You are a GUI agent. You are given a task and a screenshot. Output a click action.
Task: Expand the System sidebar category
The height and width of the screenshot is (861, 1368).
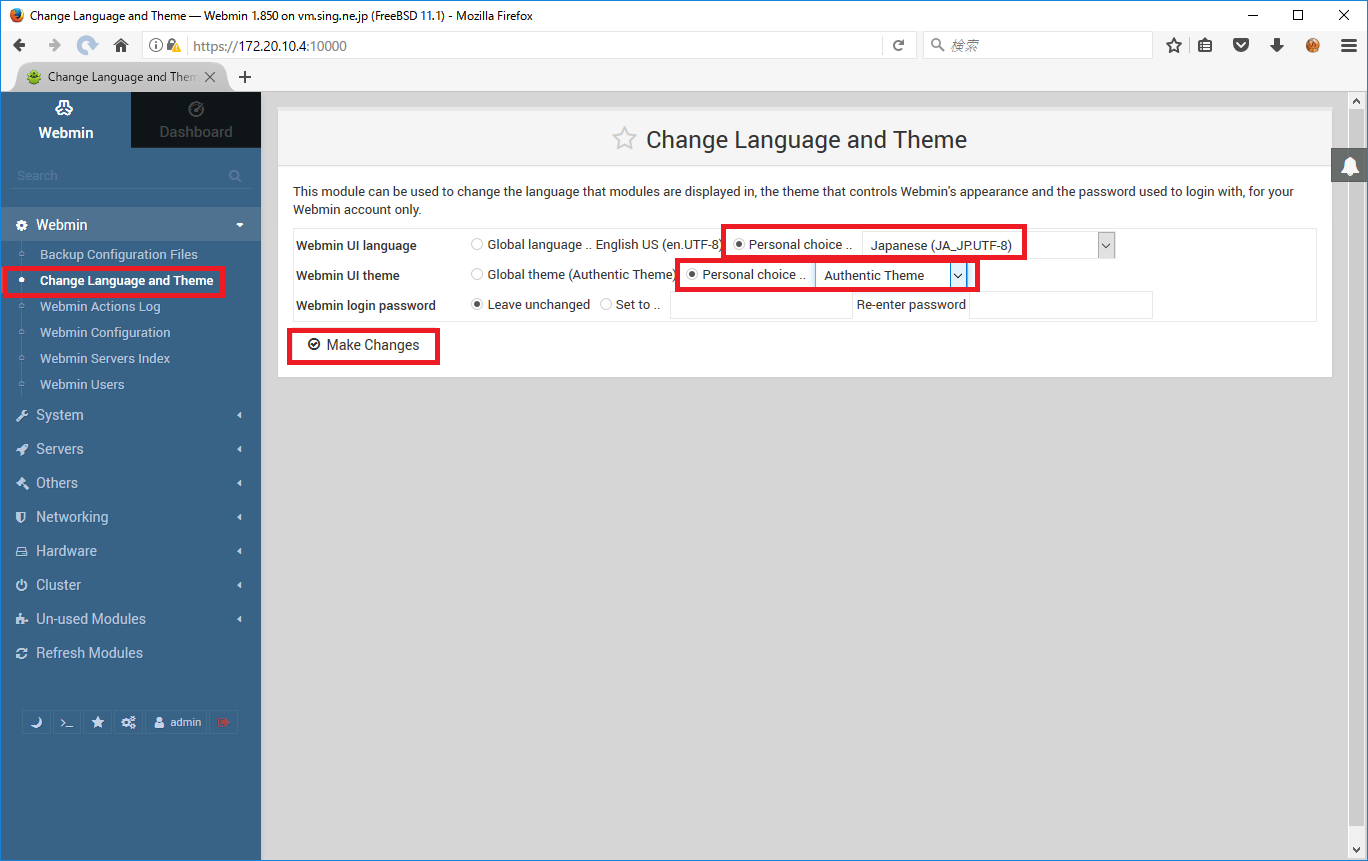130,415
